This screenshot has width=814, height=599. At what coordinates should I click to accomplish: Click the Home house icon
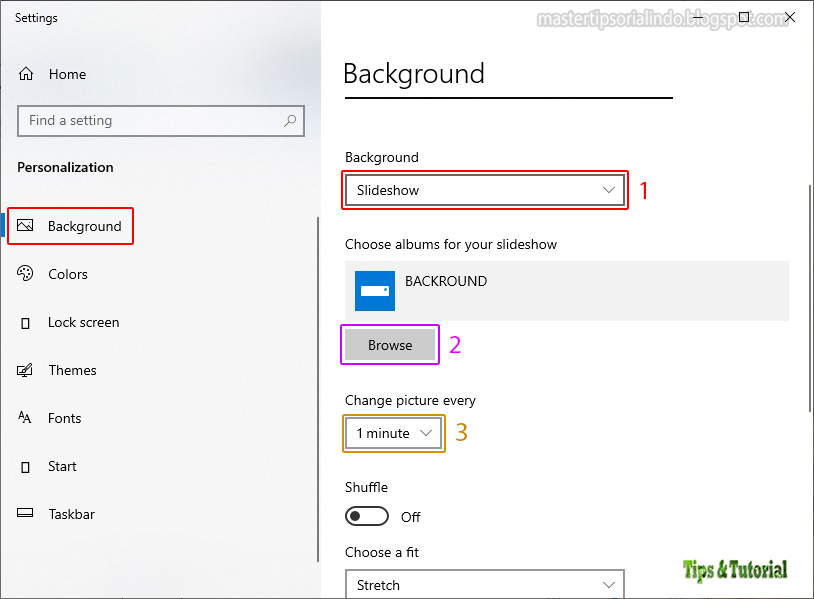26,74
